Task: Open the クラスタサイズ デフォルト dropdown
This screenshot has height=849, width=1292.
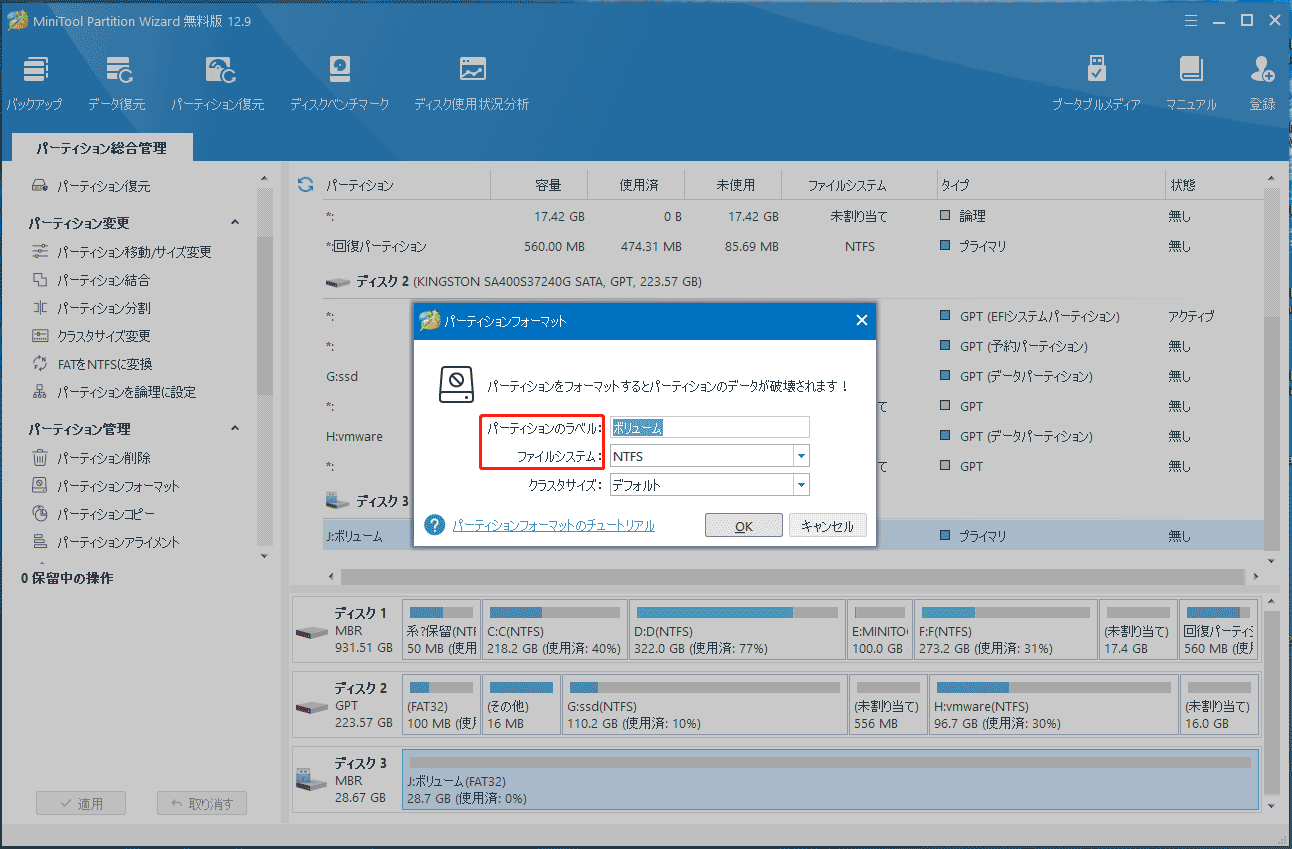Action: coord(801,485)
